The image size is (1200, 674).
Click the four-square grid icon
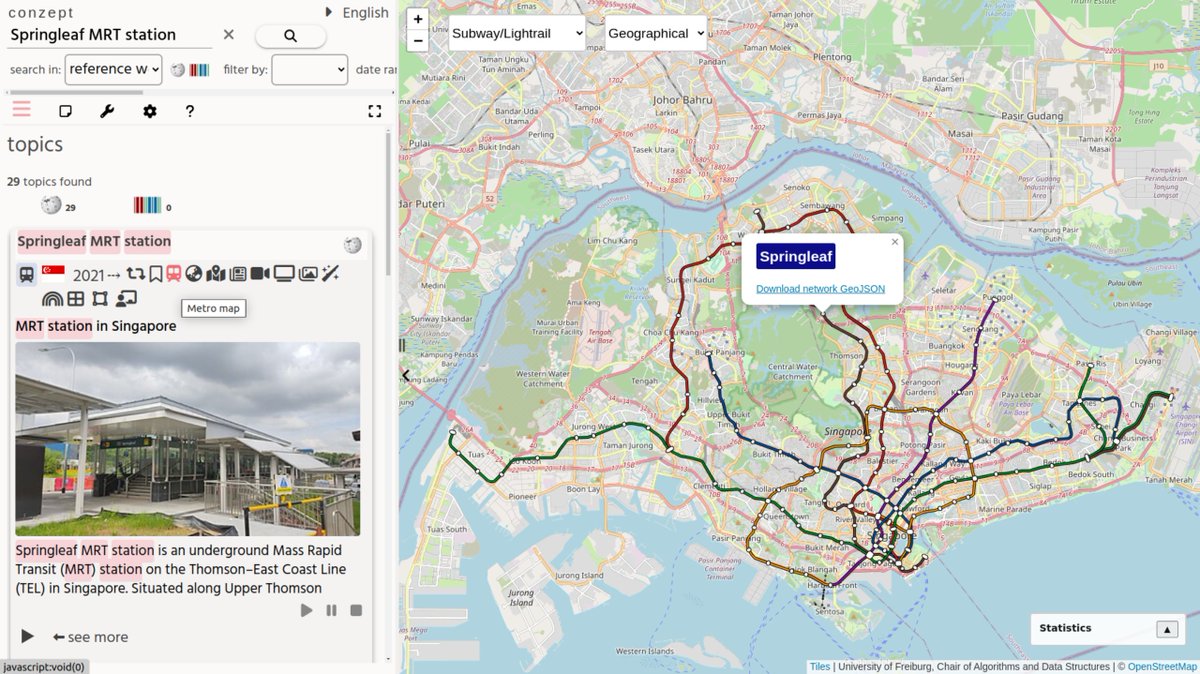point(76,298)
